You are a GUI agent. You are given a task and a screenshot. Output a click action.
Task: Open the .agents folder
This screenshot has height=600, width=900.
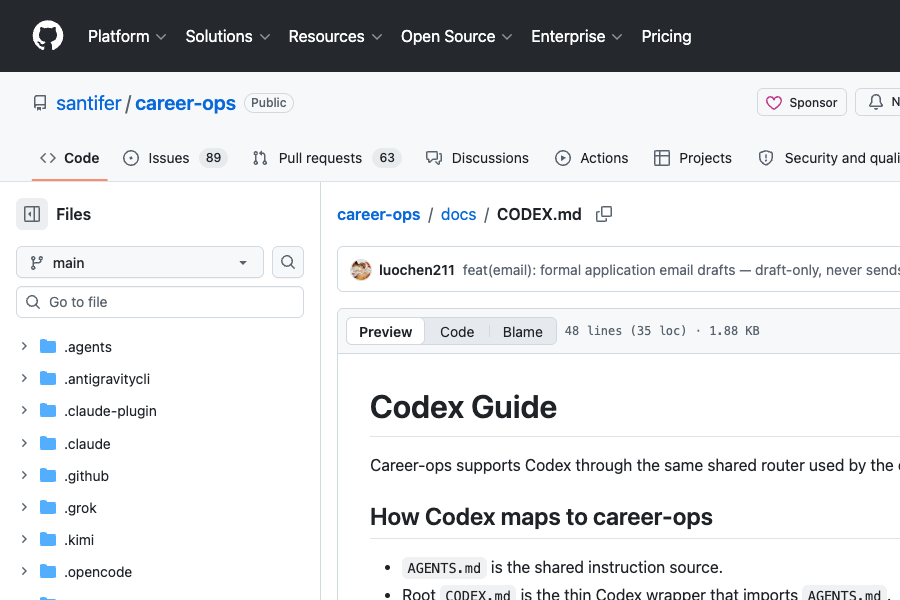pos(88,347)
